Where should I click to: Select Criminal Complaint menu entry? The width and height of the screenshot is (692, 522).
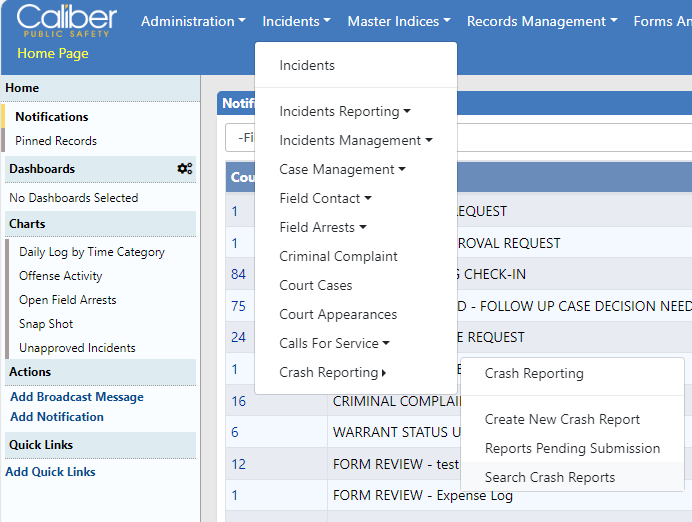(338, 256)
